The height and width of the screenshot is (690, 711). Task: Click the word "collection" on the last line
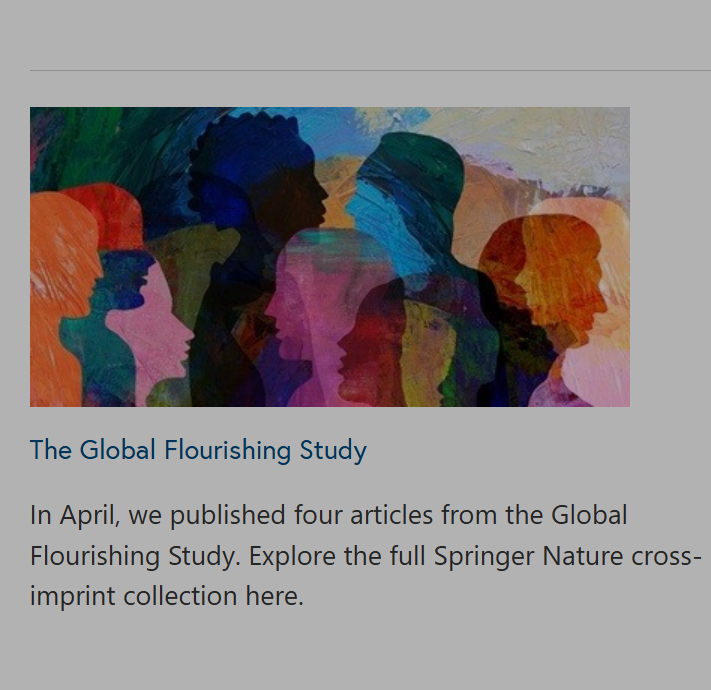[181, 596]
